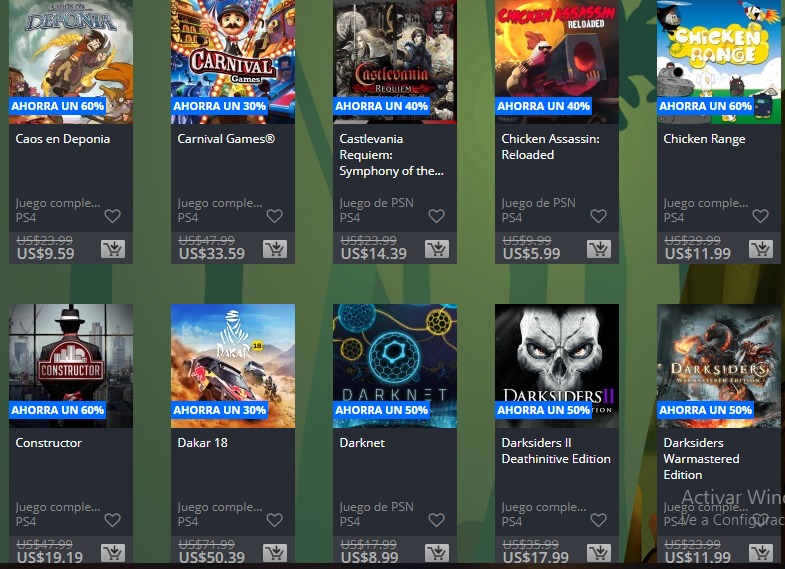
Task: Add Chicken Range to cart
Action: tap(761, 249)
